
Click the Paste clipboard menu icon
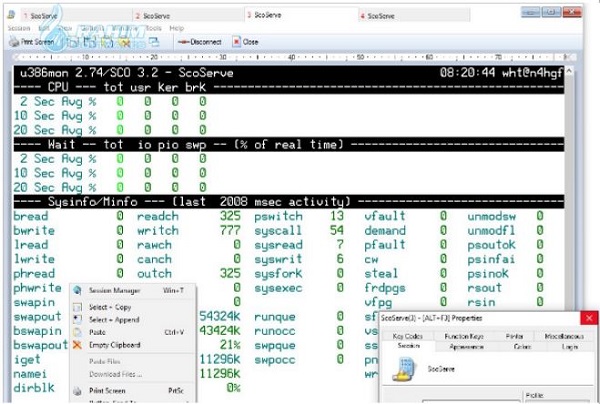tap(77, 332)
